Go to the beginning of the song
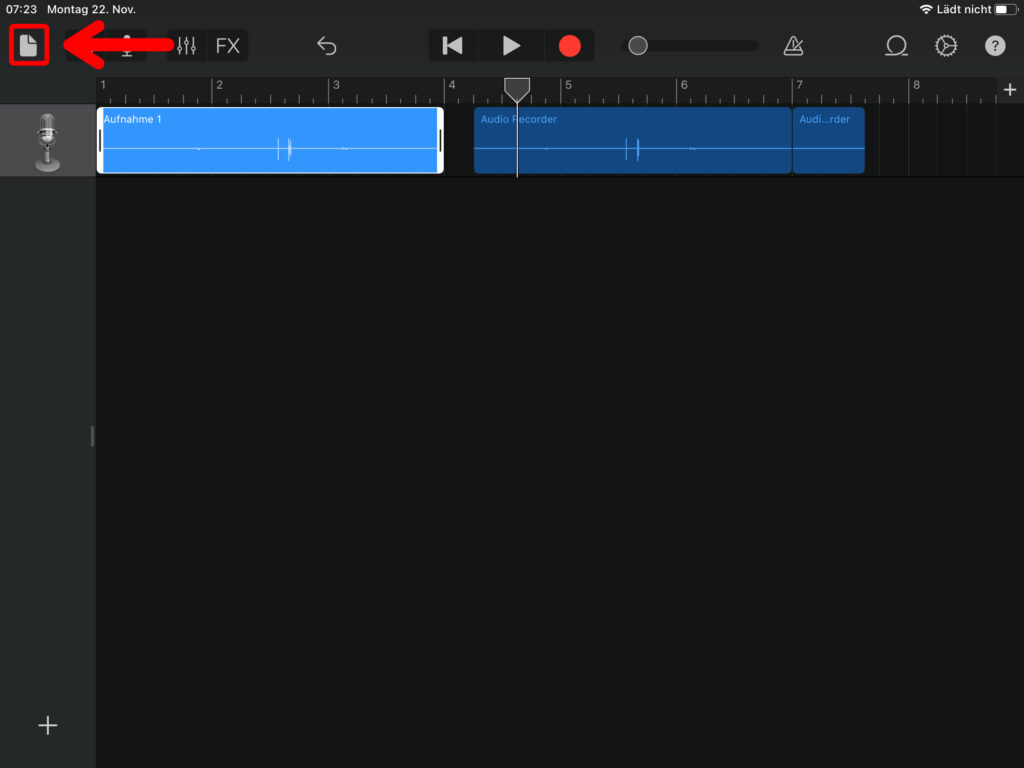The height and width of the screenshot is (768, 1024). pos(453,46)
